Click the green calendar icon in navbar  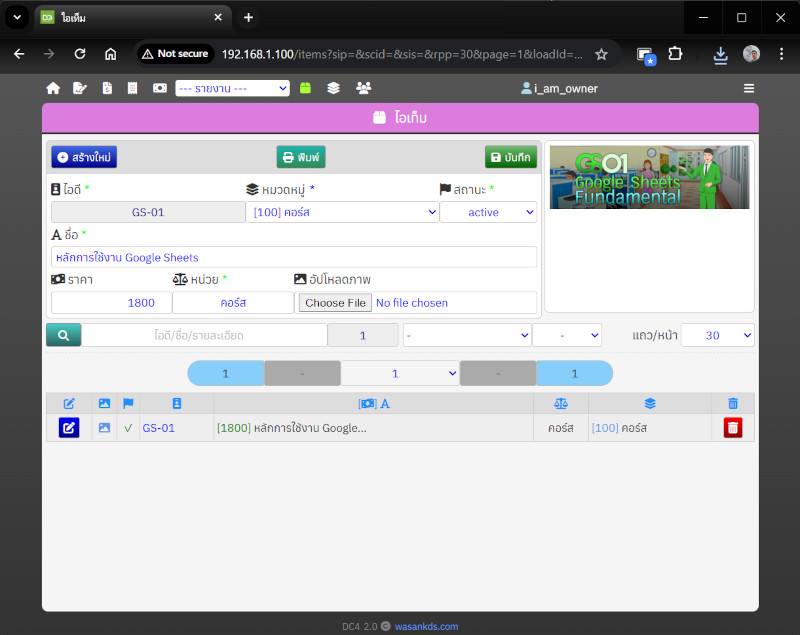305,88
